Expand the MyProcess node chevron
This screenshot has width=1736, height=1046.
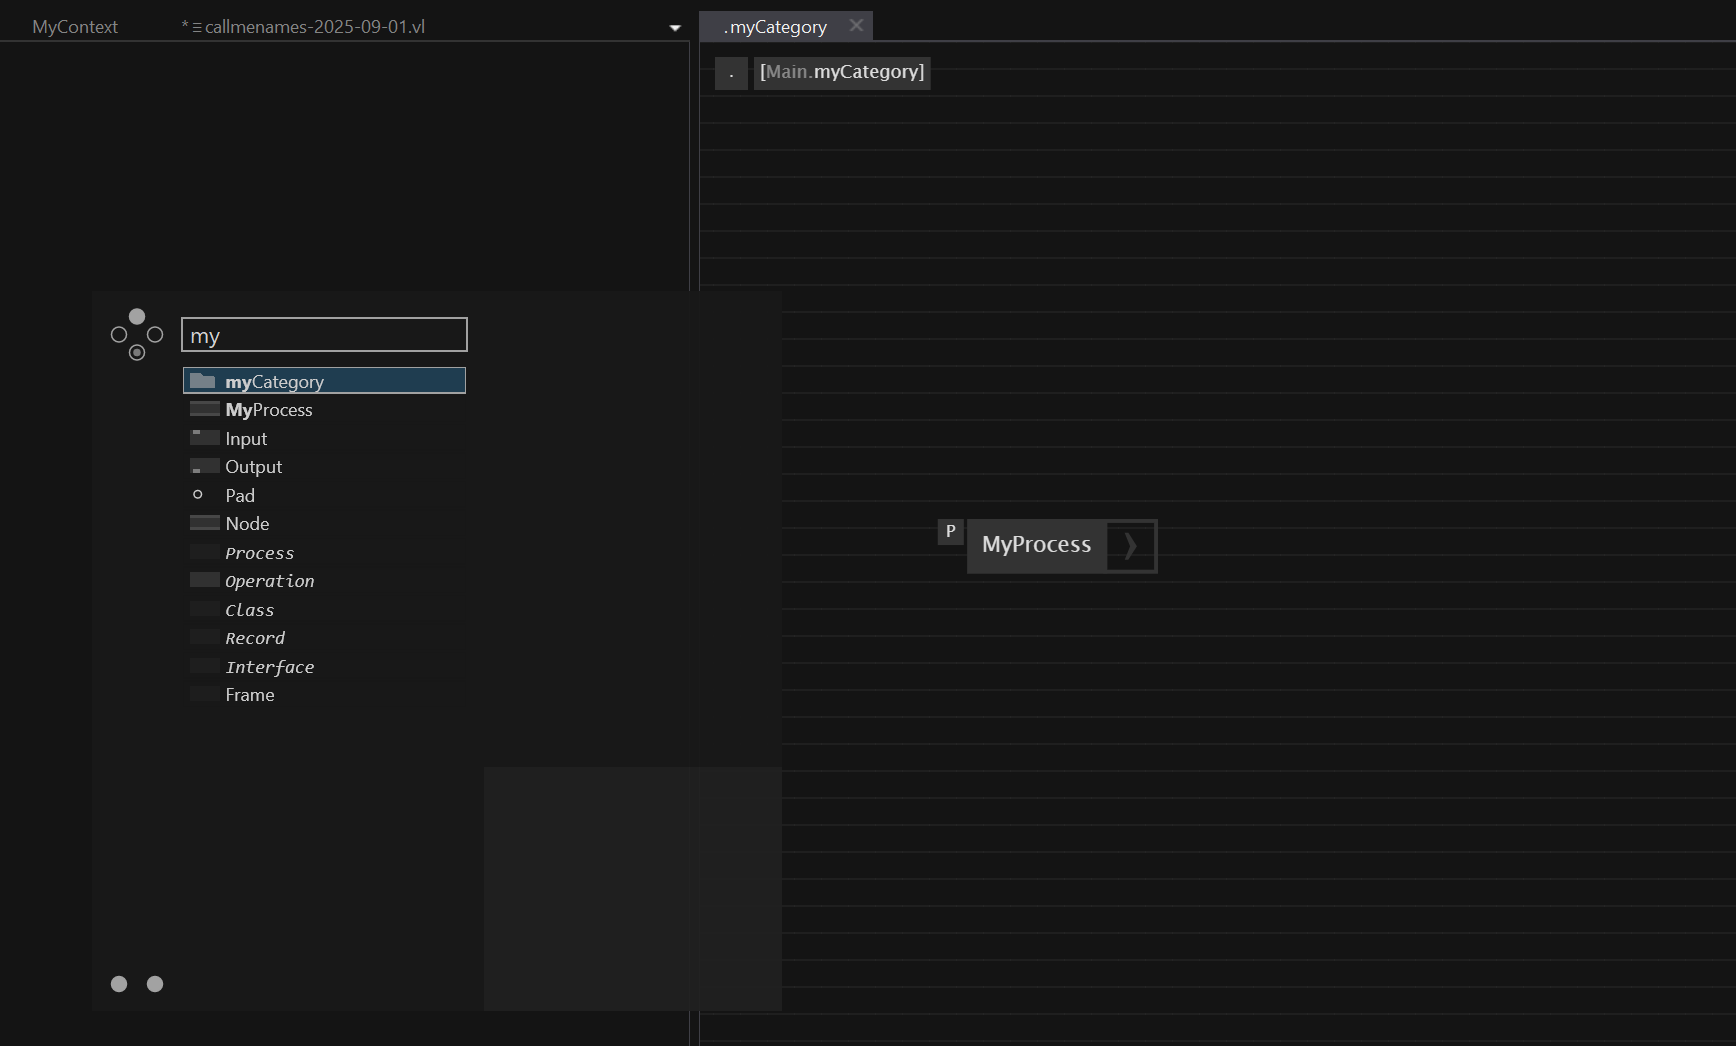tap(1130, 546)
